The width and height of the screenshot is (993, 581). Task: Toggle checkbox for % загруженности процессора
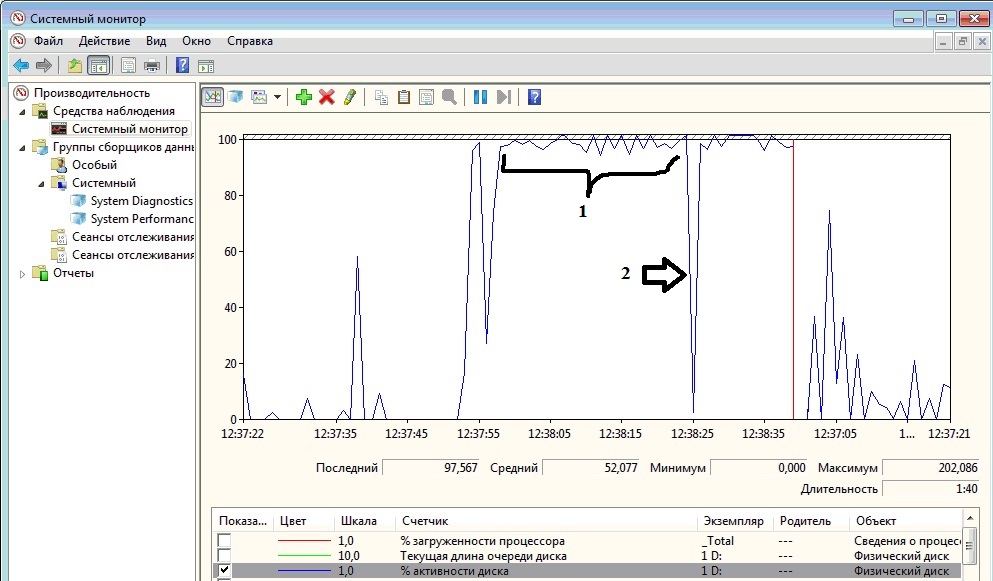coord(224,540)
